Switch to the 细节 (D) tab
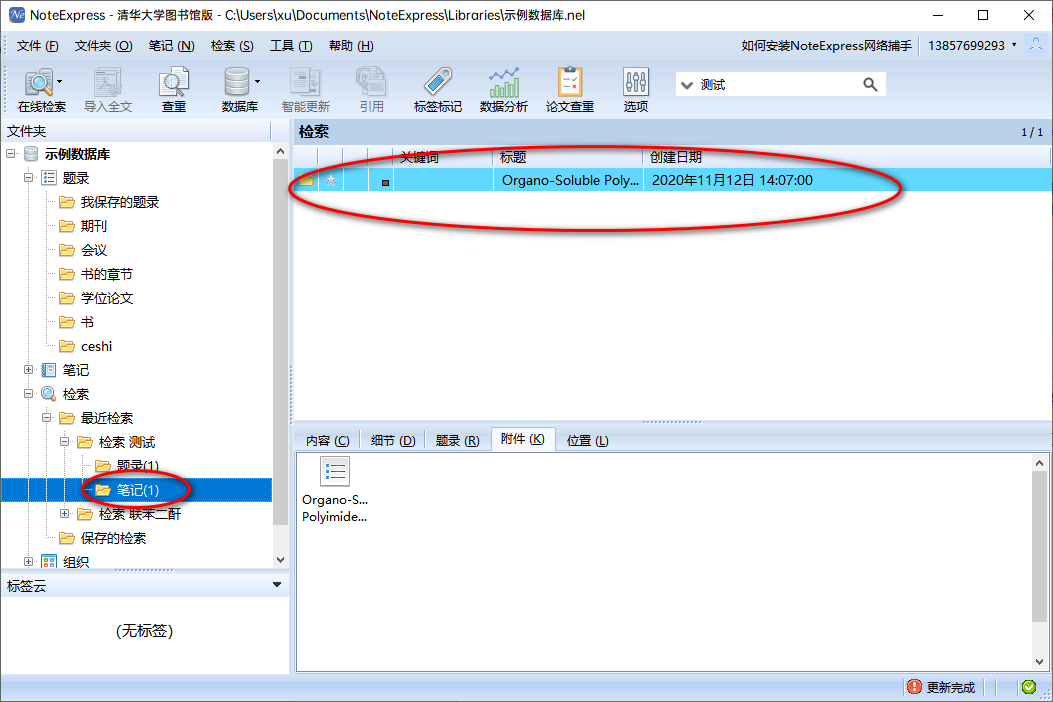Viewport: 1053px width, 702px height. click(393, 441)
